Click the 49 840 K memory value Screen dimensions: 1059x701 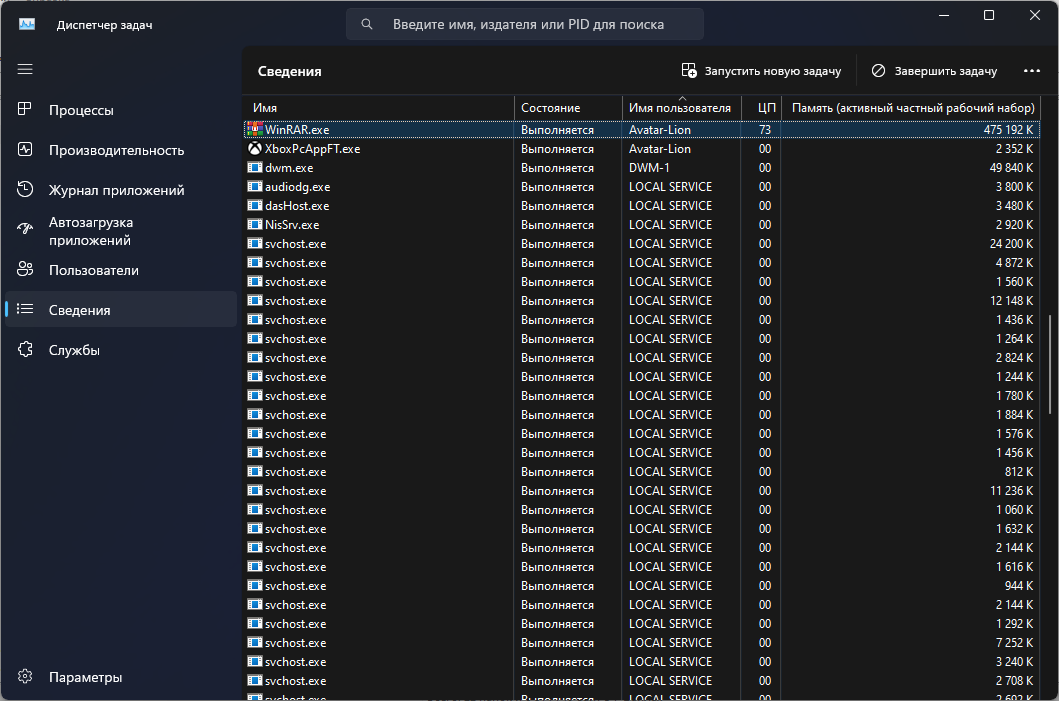(x=1011, y=167)
